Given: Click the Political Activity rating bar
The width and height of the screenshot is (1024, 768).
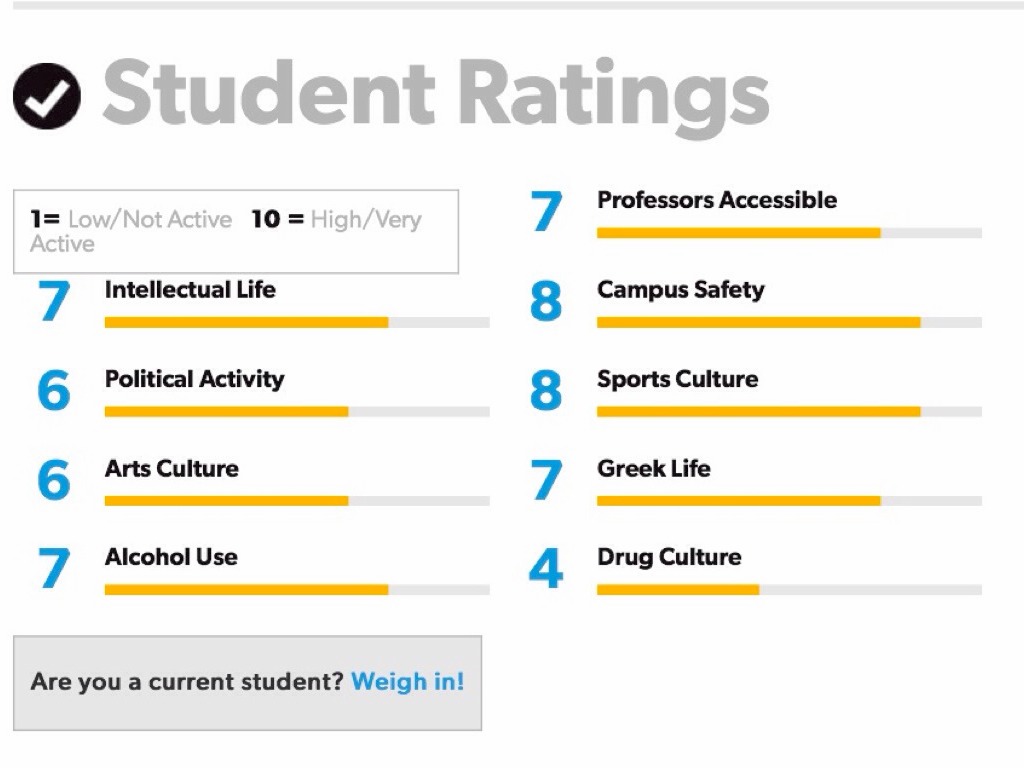Looking at the screenshot, I should pyautogui.click(x=297, y=412).
